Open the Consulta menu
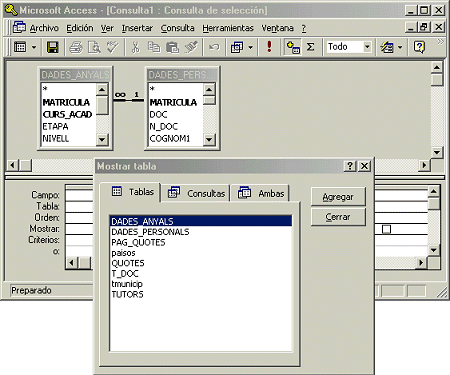 [177, 28]
